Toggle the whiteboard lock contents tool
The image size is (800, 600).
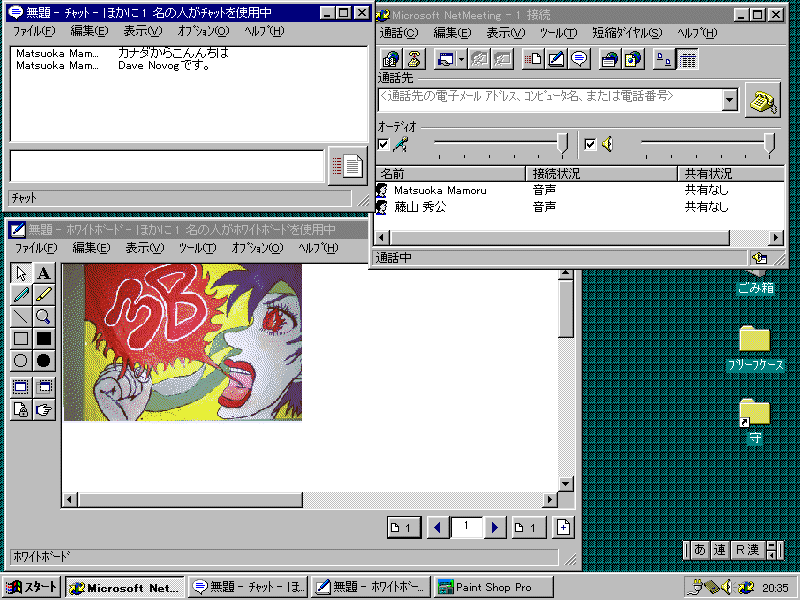point(21,409)
